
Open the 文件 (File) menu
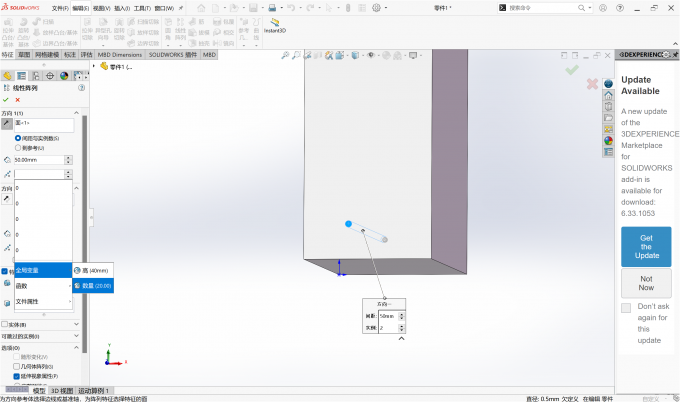tap(60, 8)
